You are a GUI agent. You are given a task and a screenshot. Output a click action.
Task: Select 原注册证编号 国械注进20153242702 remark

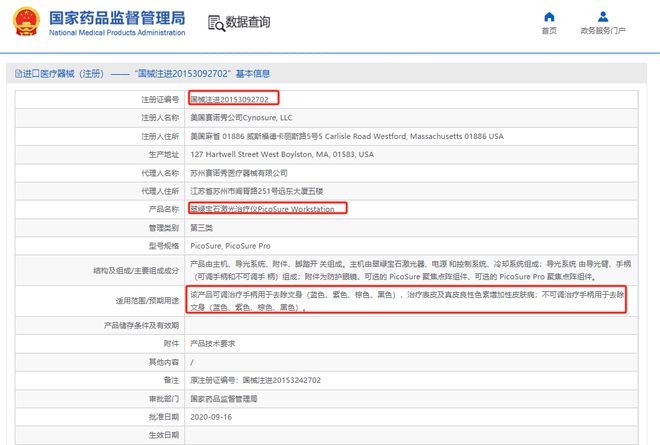point(255,380)
